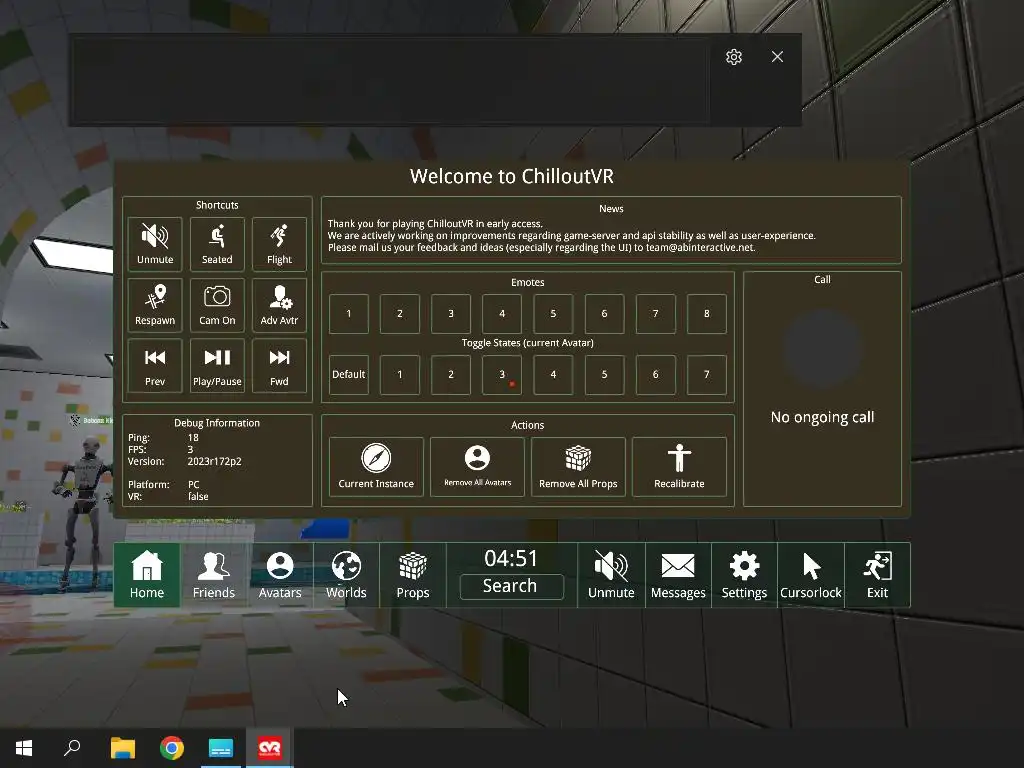Select the Default toggle state

pos(349,375)
